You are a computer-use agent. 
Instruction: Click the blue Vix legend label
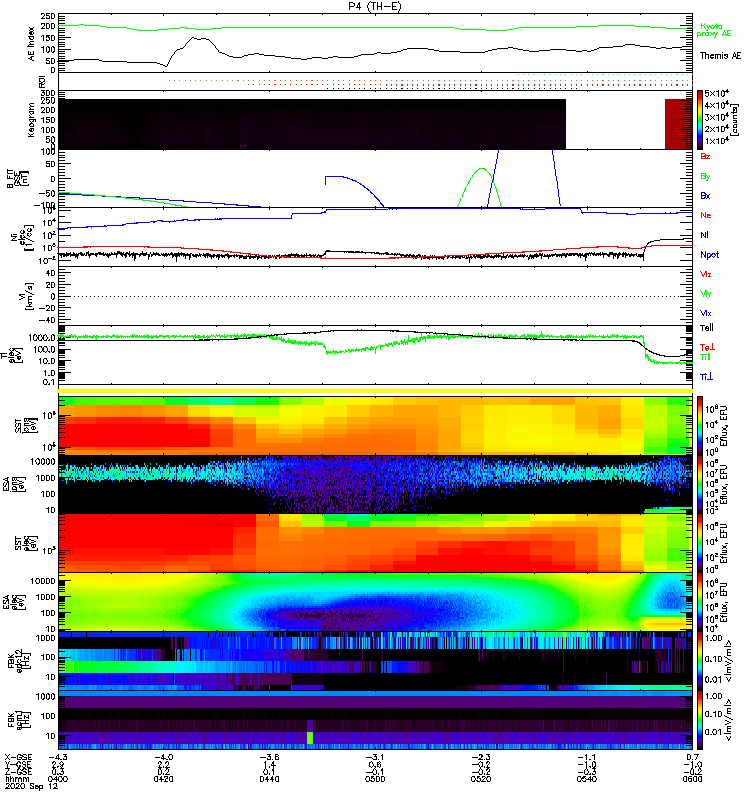click(705, 313)
